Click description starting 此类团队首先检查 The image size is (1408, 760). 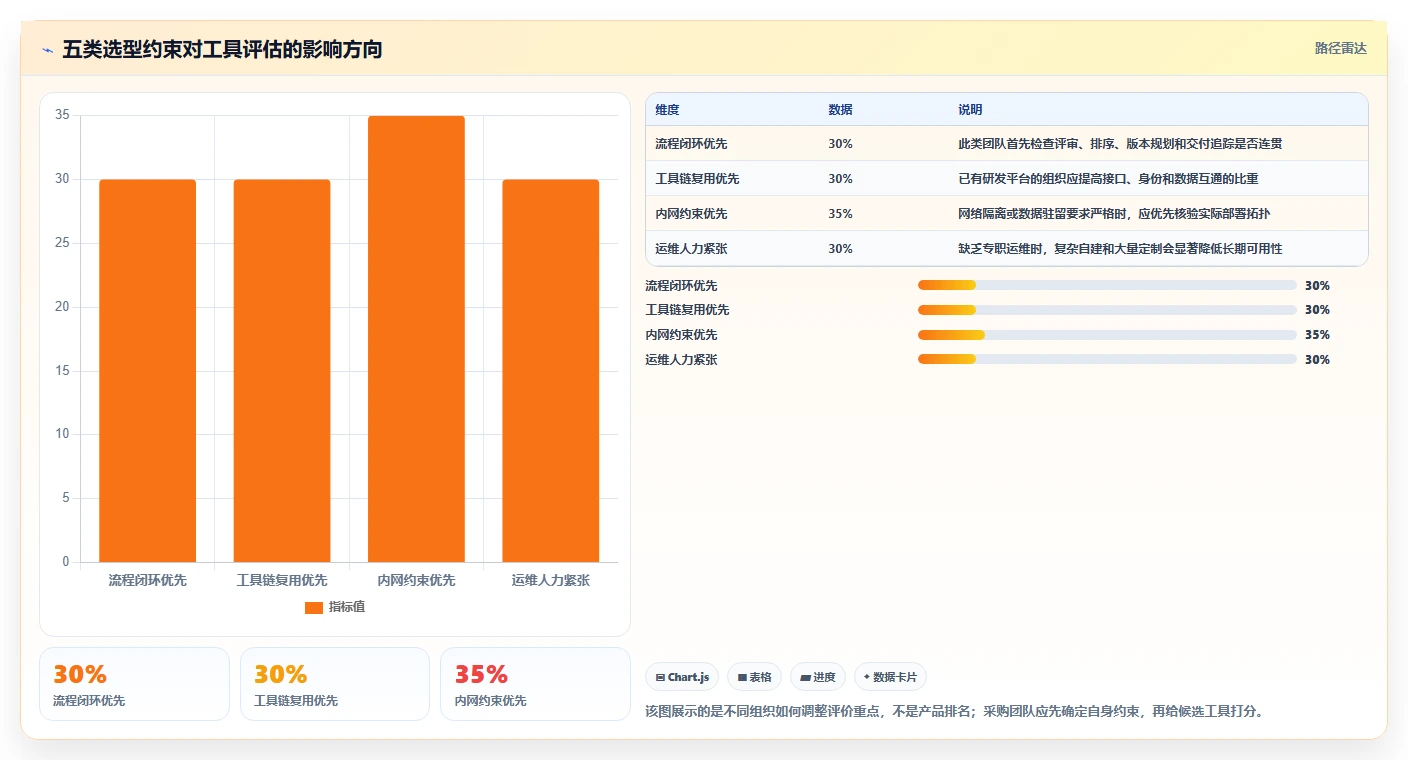pyautogui.click(x=1120, y=144)
